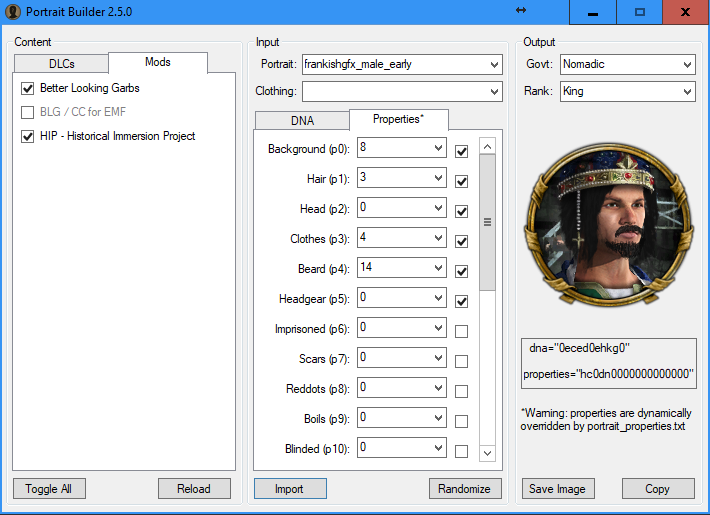Enable the BLG / CC for EMF mod
Screen dimensions: 710x515
(28, 112)
